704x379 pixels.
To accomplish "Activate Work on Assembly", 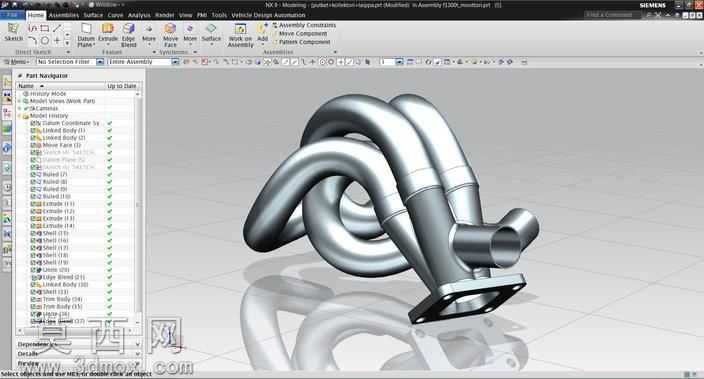I will coord(241,35).
